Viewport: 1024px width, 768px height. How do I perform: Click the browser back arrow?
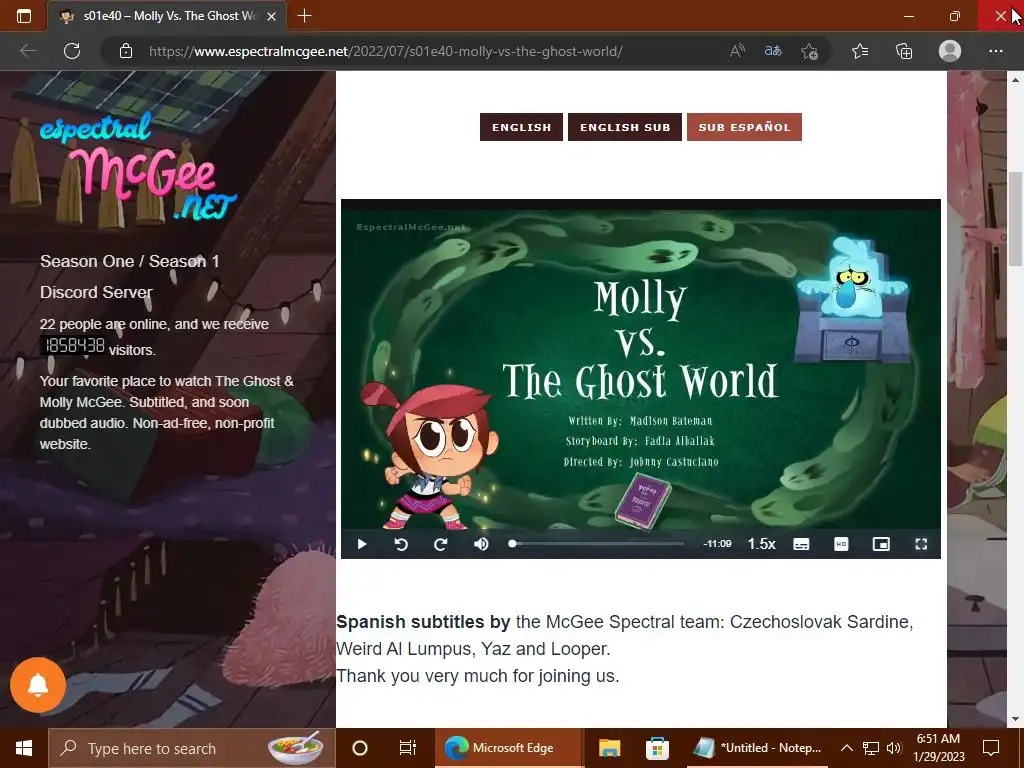coord(27,51)
